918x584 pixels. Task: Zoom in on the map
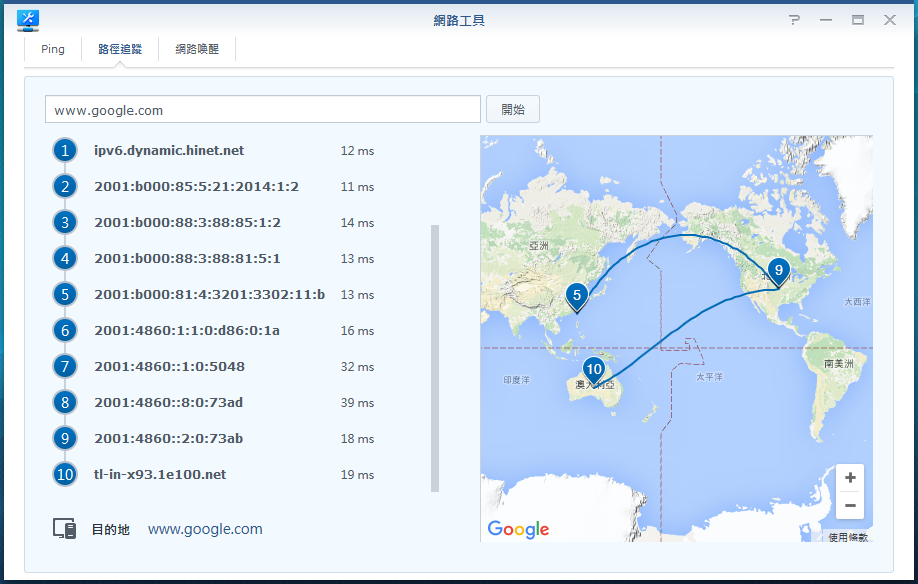(850, 477)
